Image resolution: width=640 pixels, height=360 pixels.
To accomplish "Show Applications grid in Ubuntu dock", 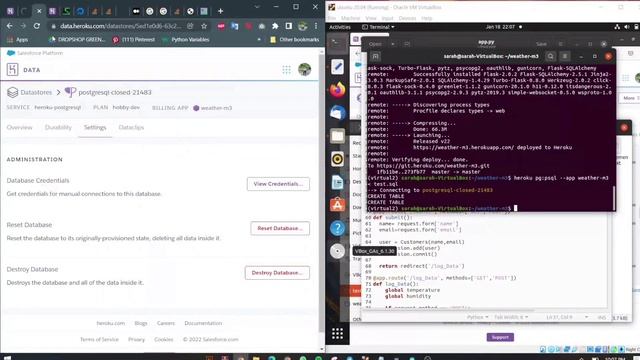I will coord(338,333).
